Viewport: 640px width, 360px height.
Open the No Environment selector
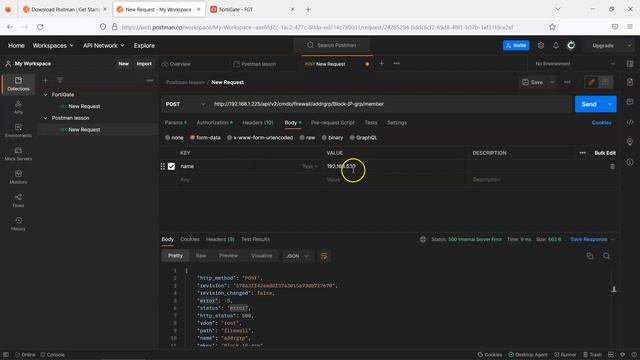pyautogui.click(x=575, y=64)
